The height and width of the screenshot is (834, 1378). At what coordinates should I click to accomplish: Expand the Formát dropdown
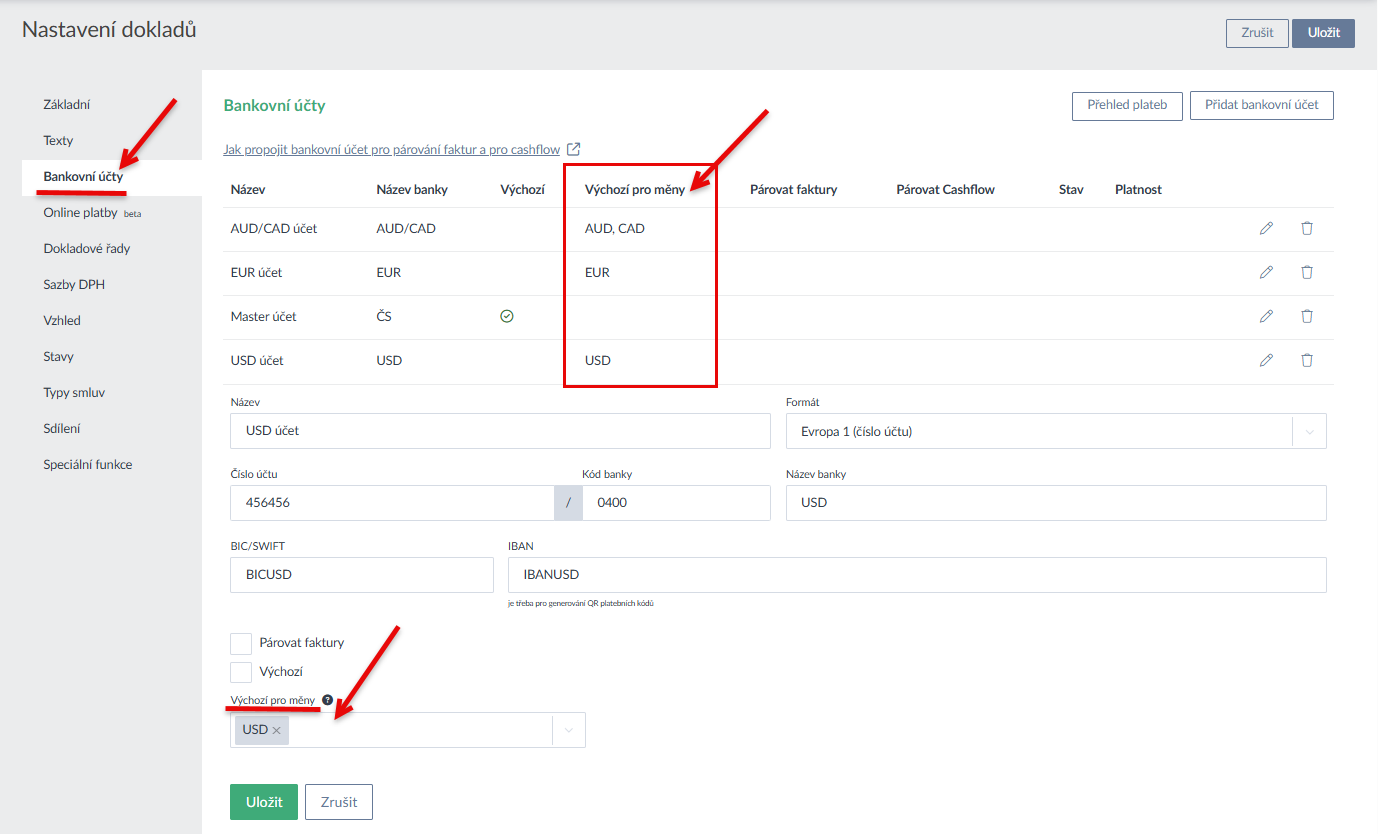(1309, 432)
